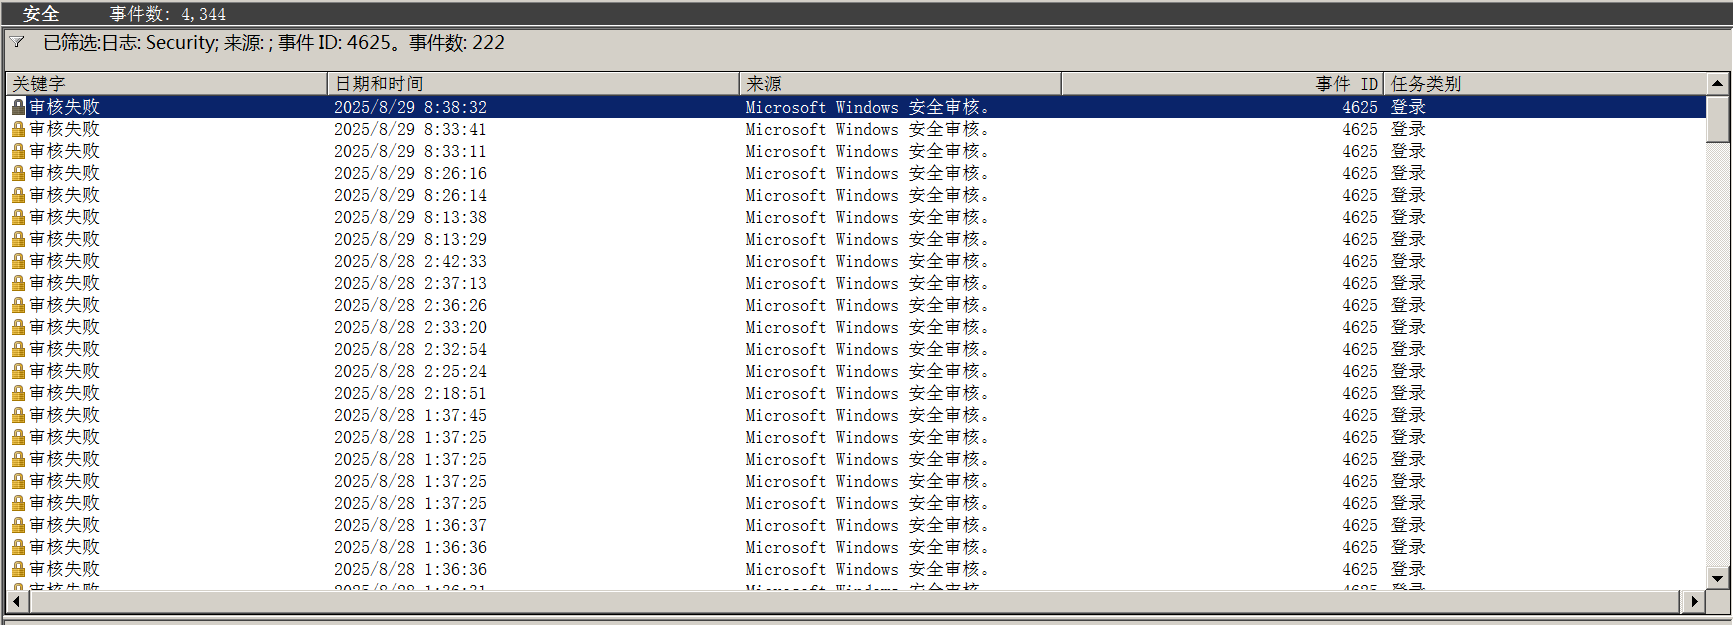Click lock icon of 2:18:51 event

coord(18,393)
